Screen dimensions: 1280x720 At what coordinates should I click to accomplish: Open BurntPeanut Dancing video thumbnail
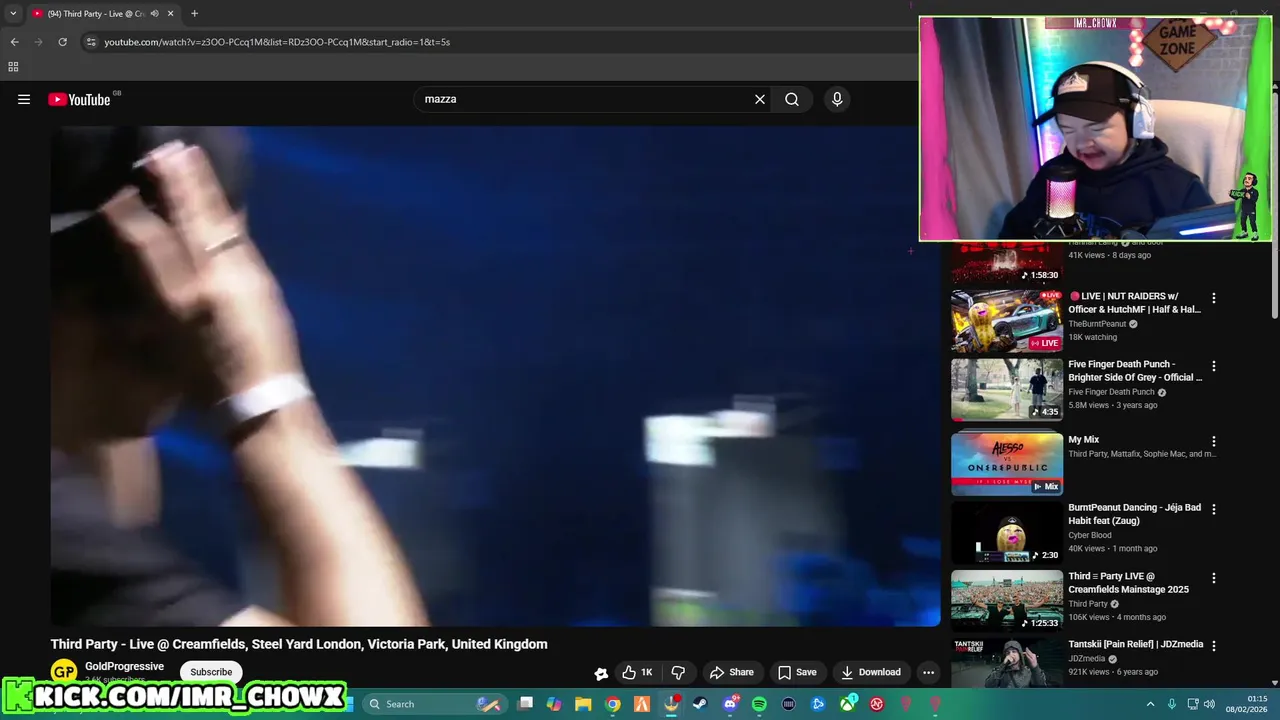[x=1007, y=532]
